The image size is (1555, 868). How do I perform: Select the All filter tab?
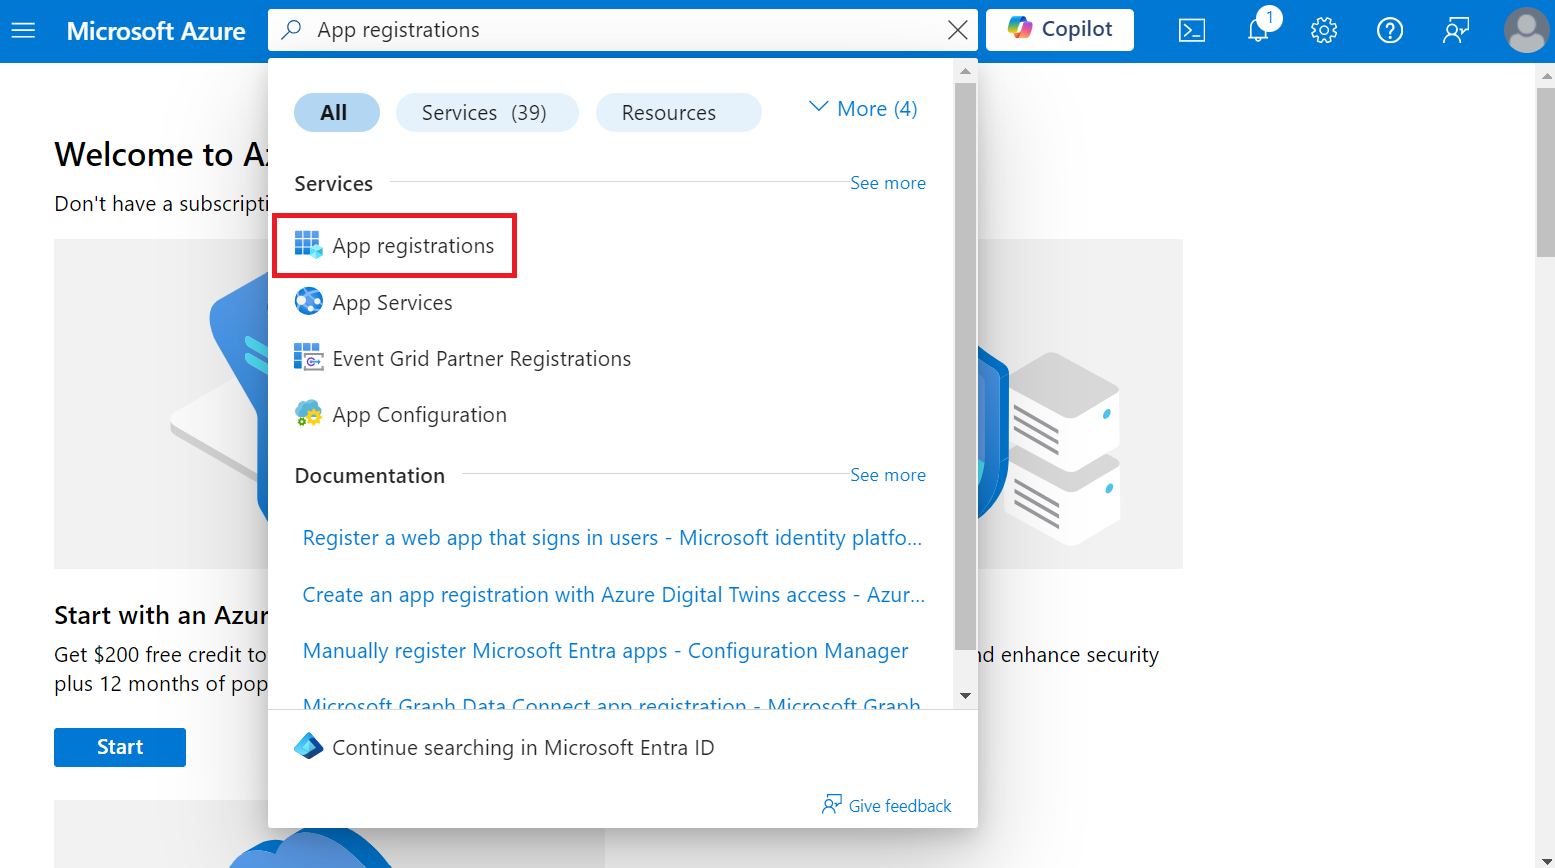(x=336, y=113)
